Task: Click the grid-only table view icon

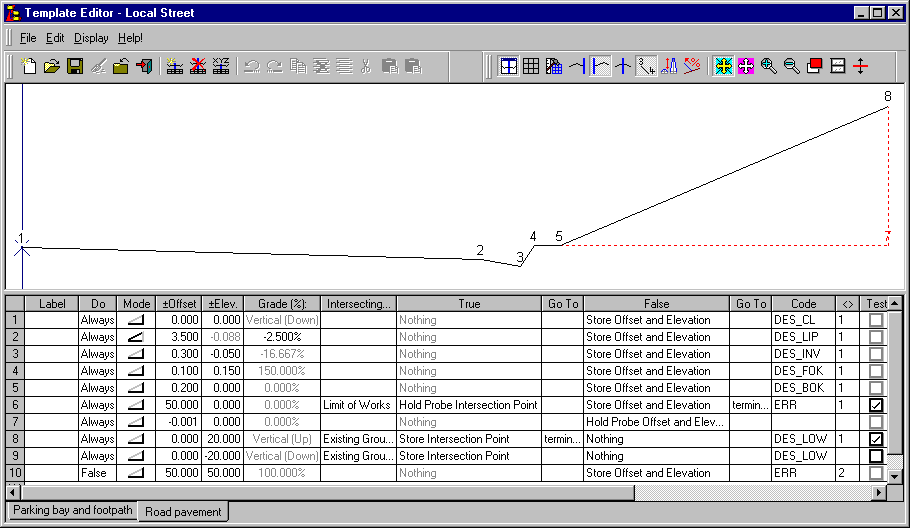Action: click(x=531, y=66)
